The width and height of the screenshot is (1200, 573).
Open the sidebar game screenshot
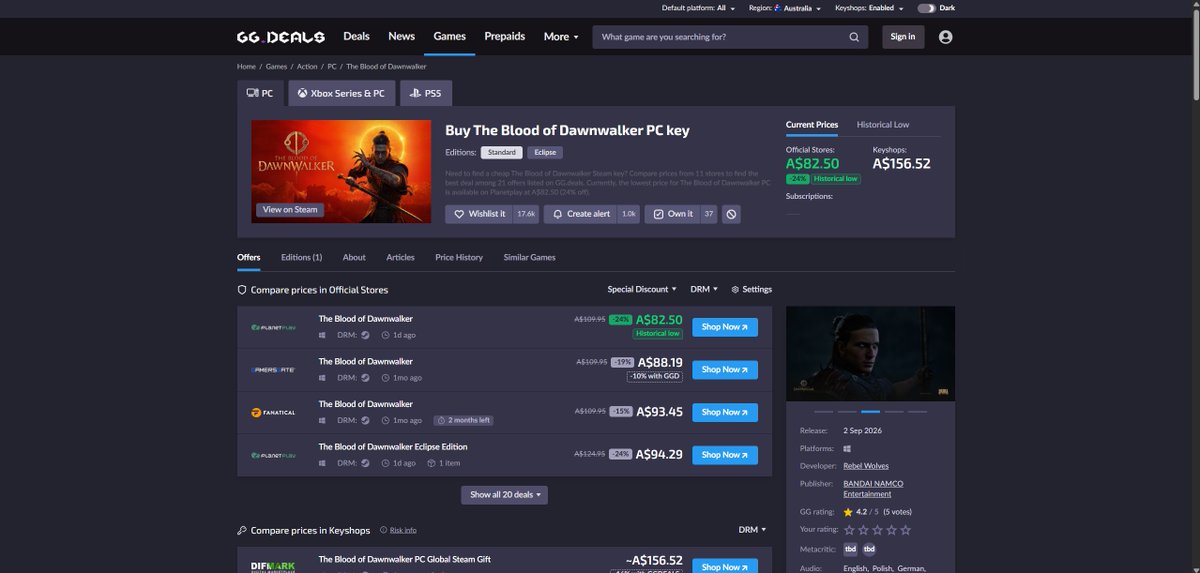[x=870, y=353]
